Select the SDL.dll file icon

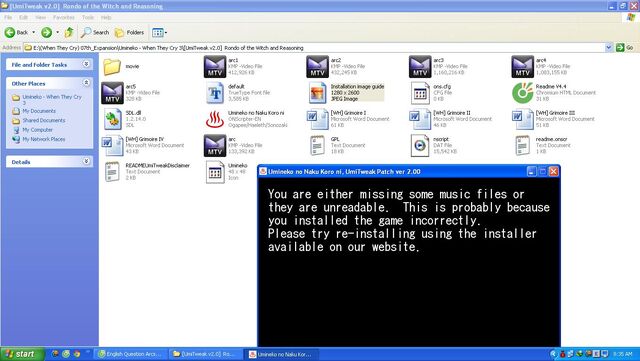tap(113, 119)
